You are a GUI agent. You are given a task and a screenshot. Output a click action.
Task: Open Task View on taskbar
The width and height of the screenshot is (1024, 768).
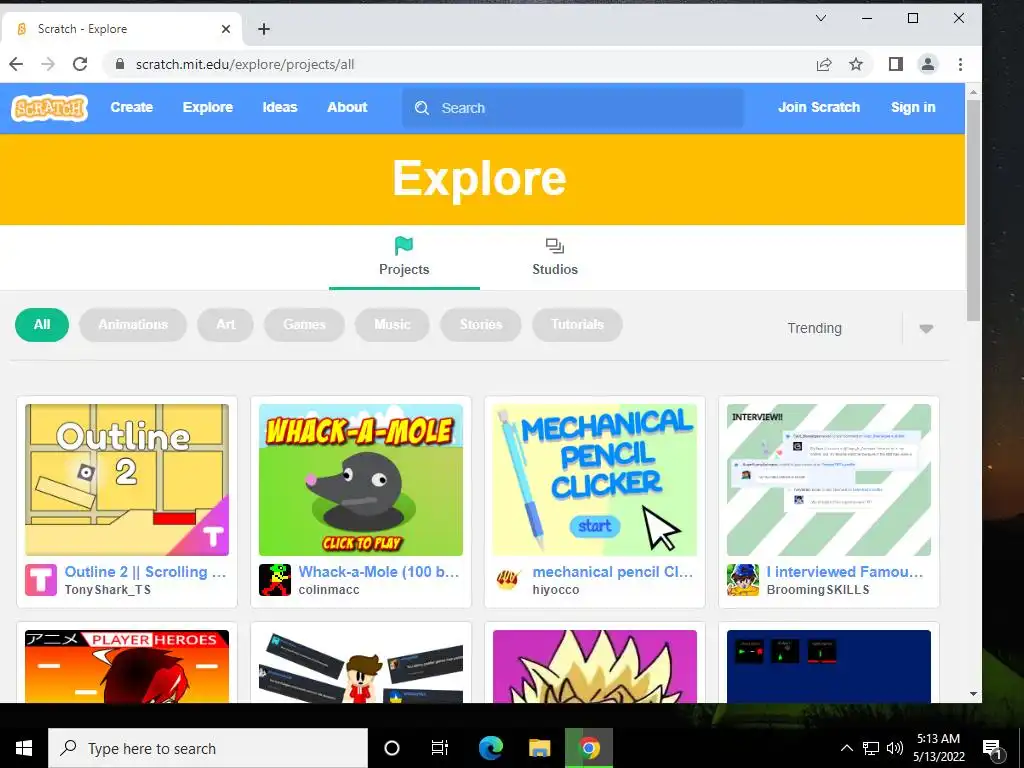coord(440,748)
